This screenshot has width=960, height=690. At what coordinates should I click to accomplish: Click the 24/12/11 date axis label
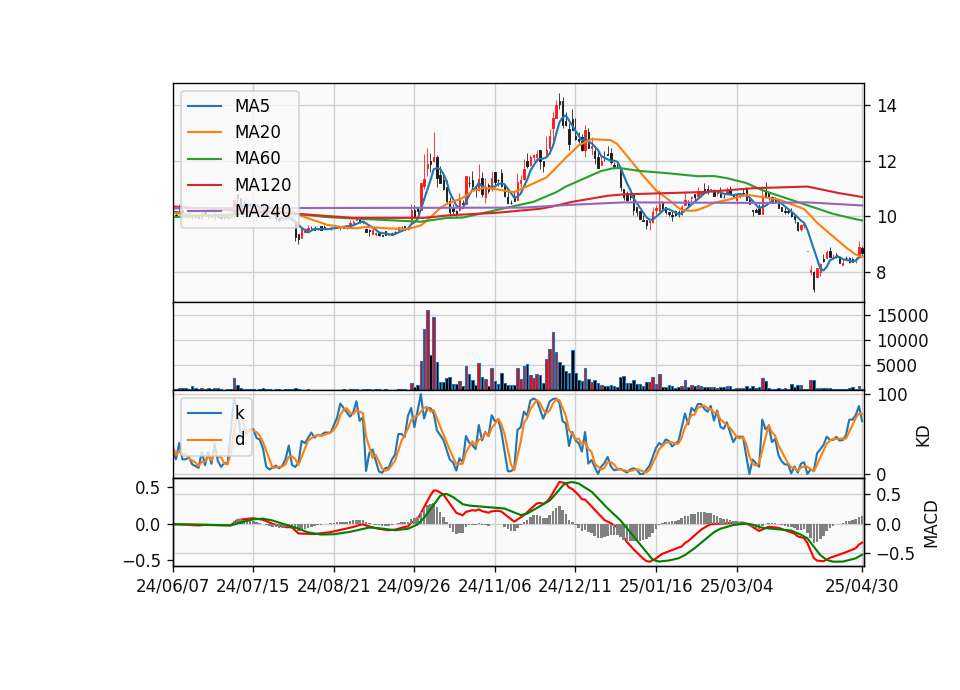[574, 586]
